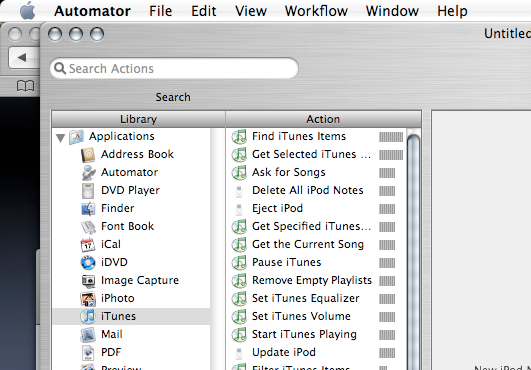Select 'Remove Empty Playlists' action text
531x370 pixels.
pyautogui.click(x=312, y=280)
